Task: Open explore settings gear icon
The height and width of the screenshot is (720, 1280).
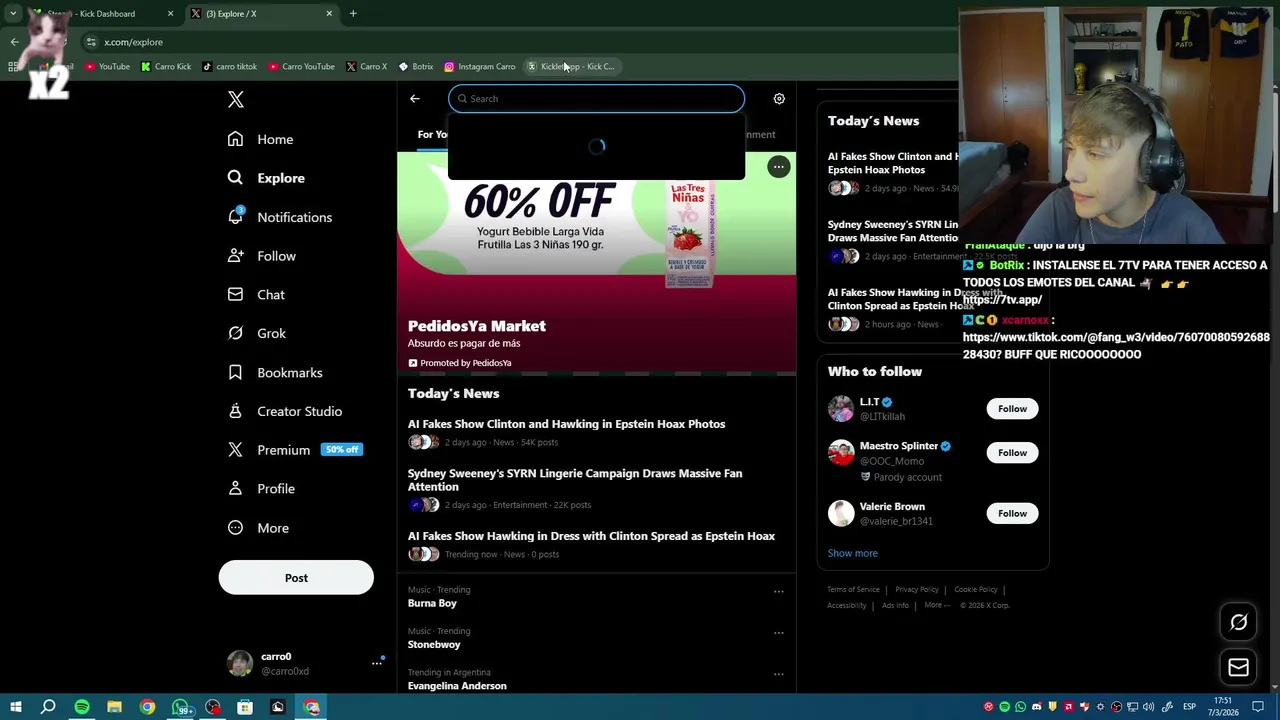Action: (x=779, y=98)
